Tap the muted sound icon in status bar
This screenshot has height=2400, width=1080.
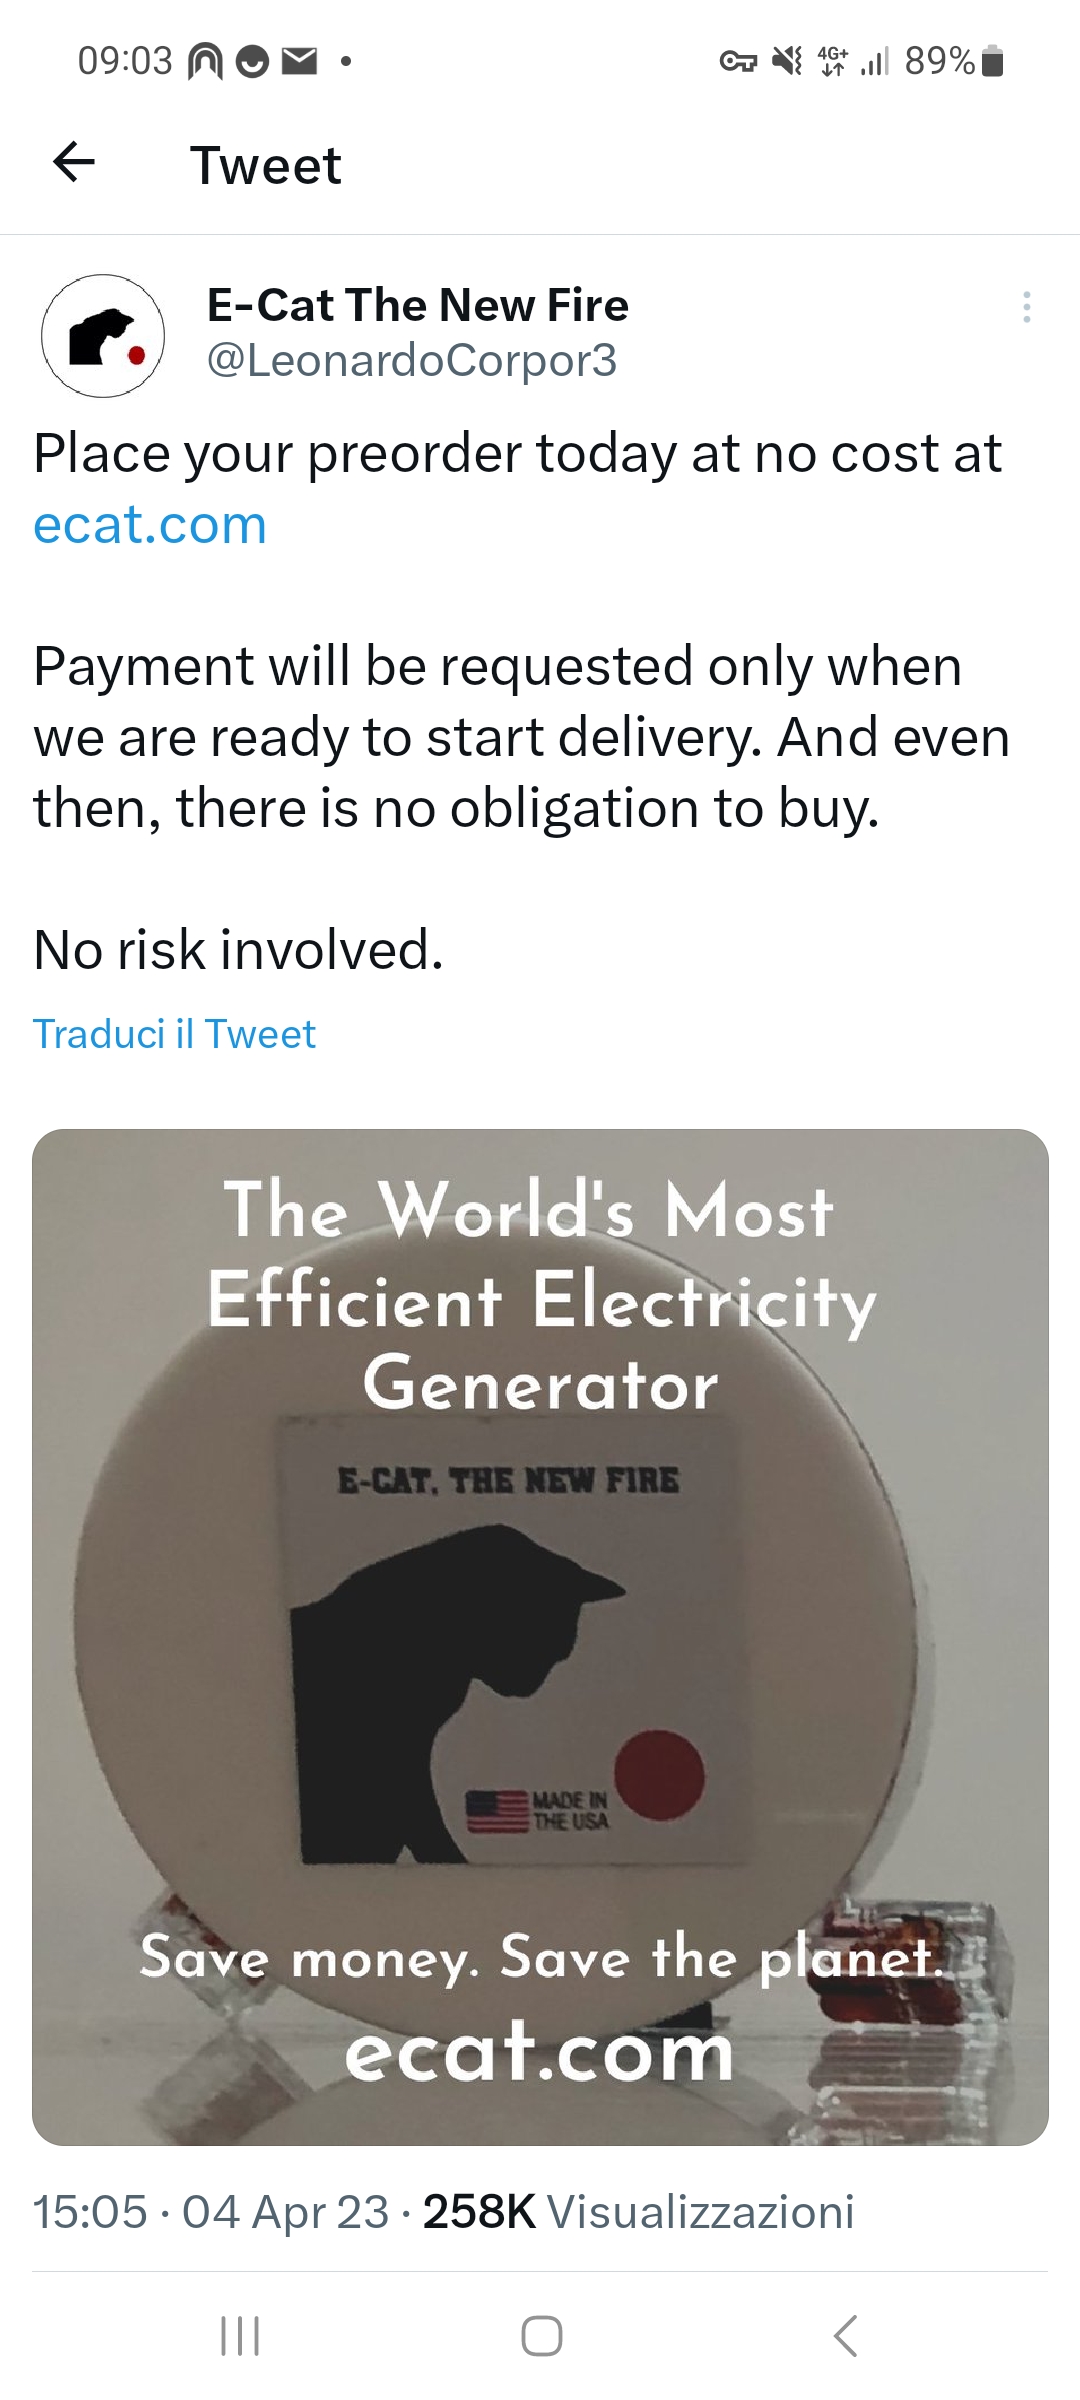[x=788, y=62]
